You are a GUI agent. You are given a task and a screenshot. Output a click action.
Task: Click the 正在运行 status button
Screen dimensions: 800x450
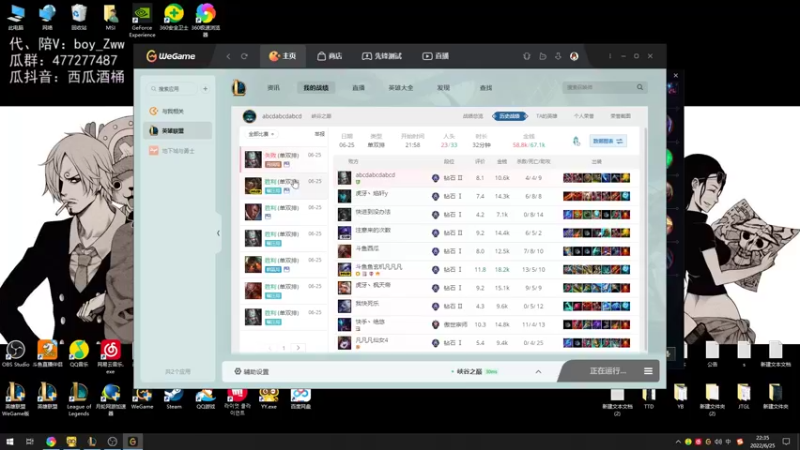[x=607, y=371]
